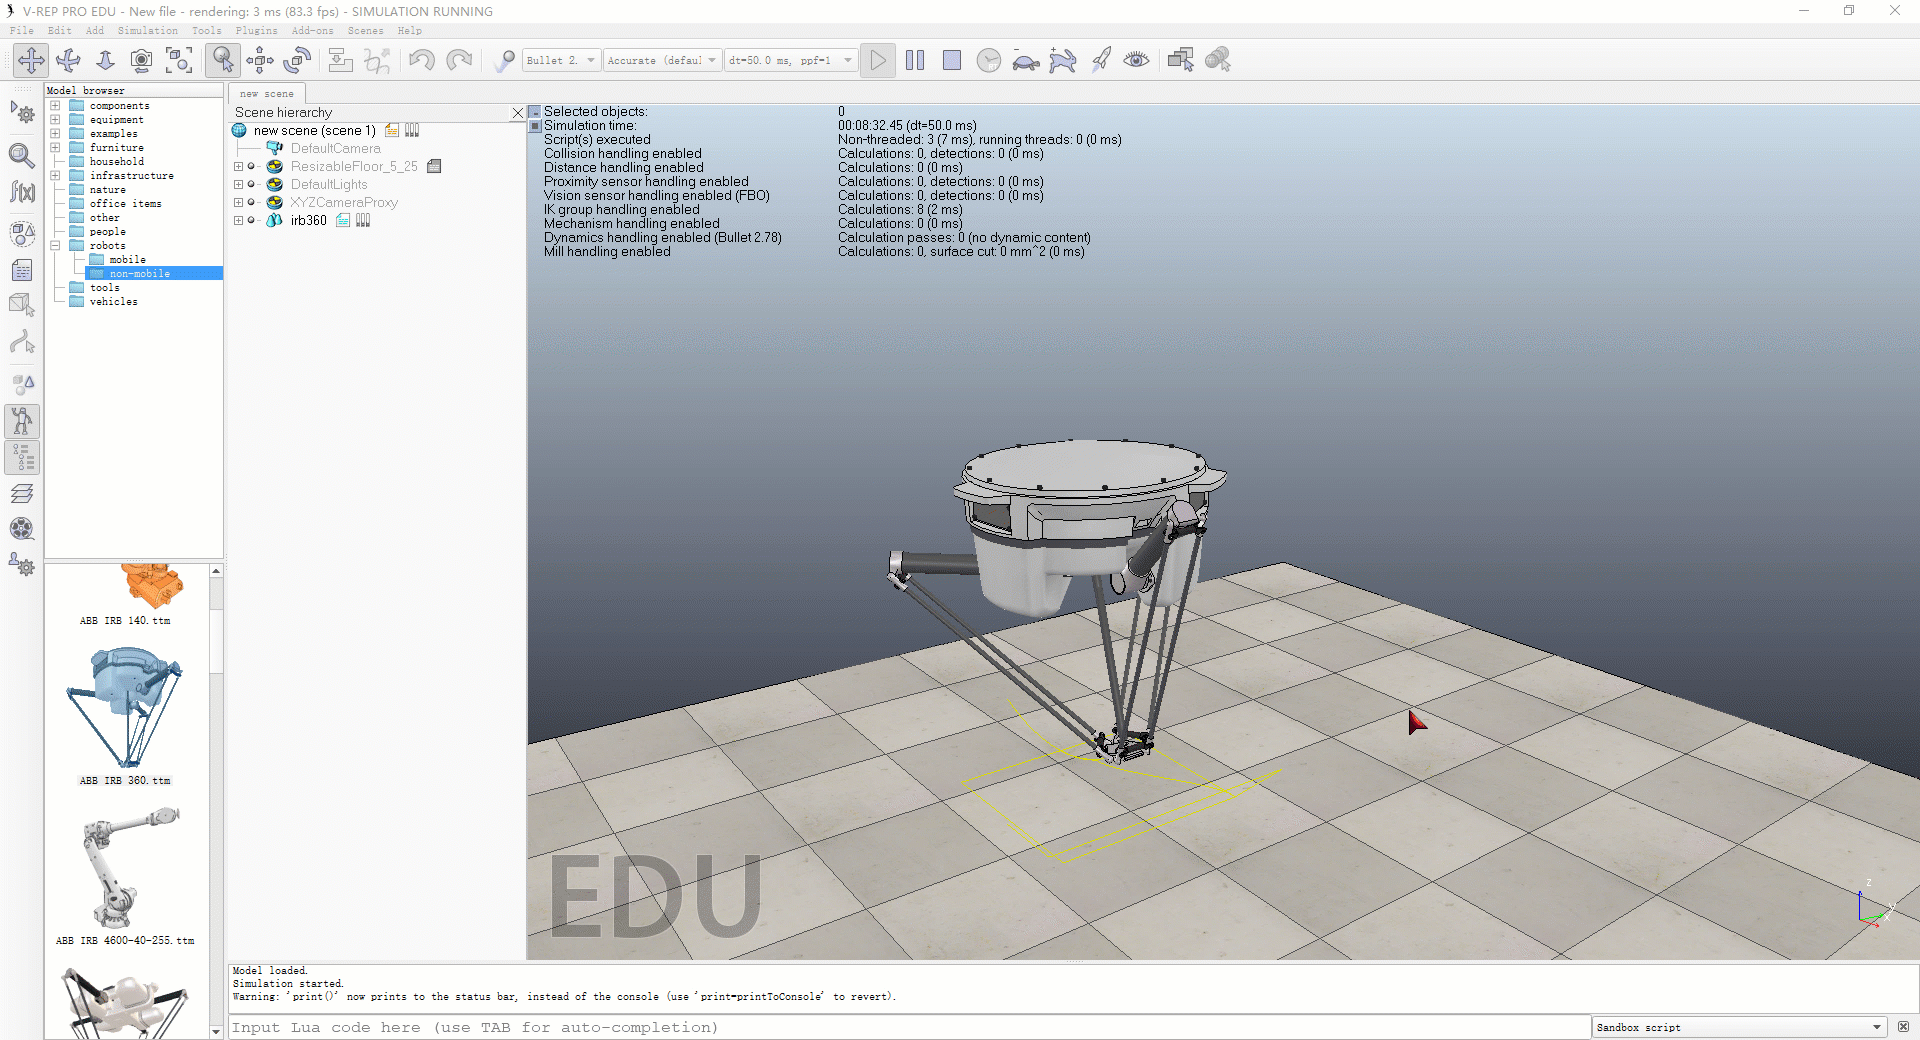Viewport: 1920px width, 1040px height.
Task: Open script icon next to ResizableFloor_5_25
Action: [434, 167]
